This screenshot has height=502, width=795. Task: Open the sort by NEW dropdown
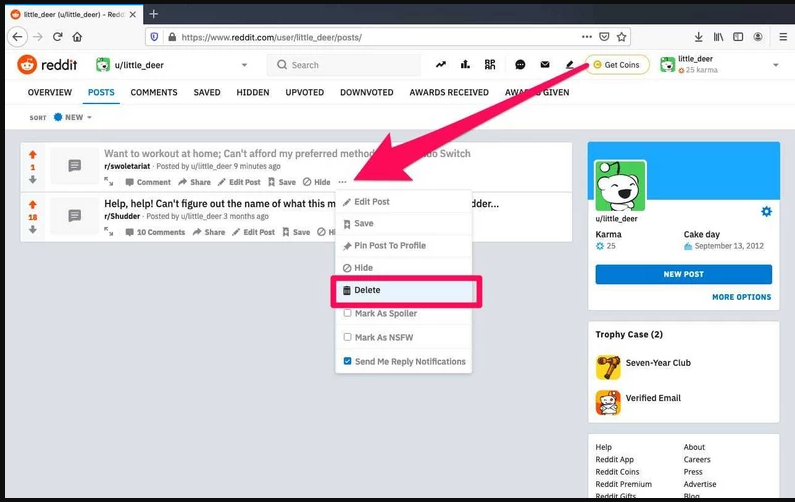[73, 117]
